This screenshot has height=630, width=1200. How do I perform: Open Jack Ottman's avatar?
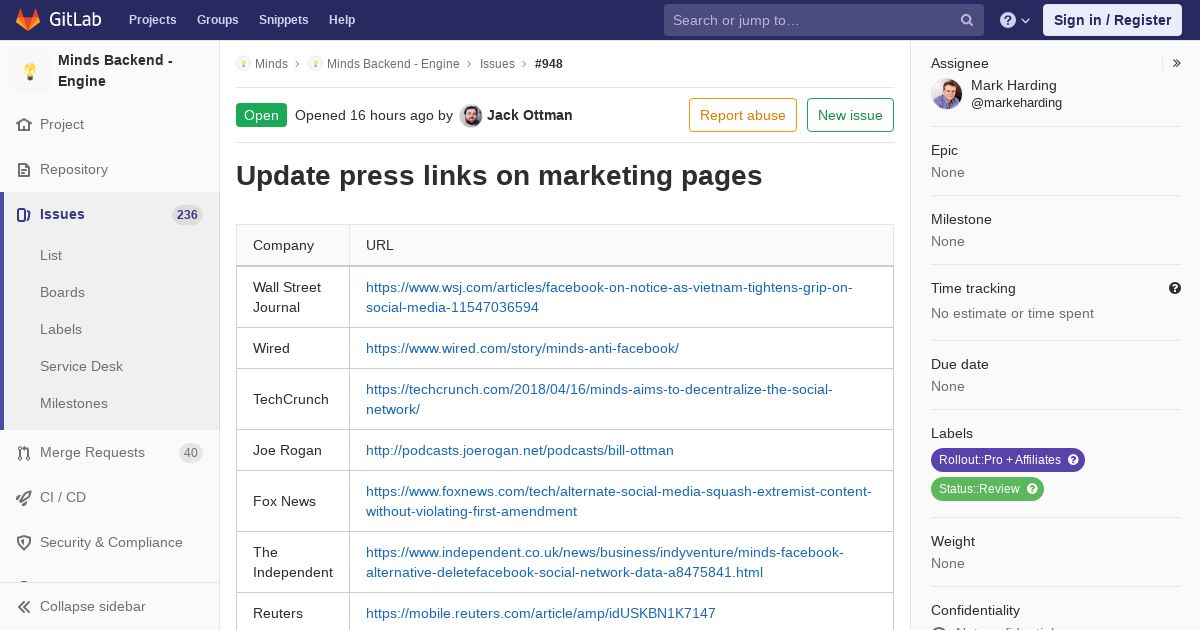coord(471,116)
